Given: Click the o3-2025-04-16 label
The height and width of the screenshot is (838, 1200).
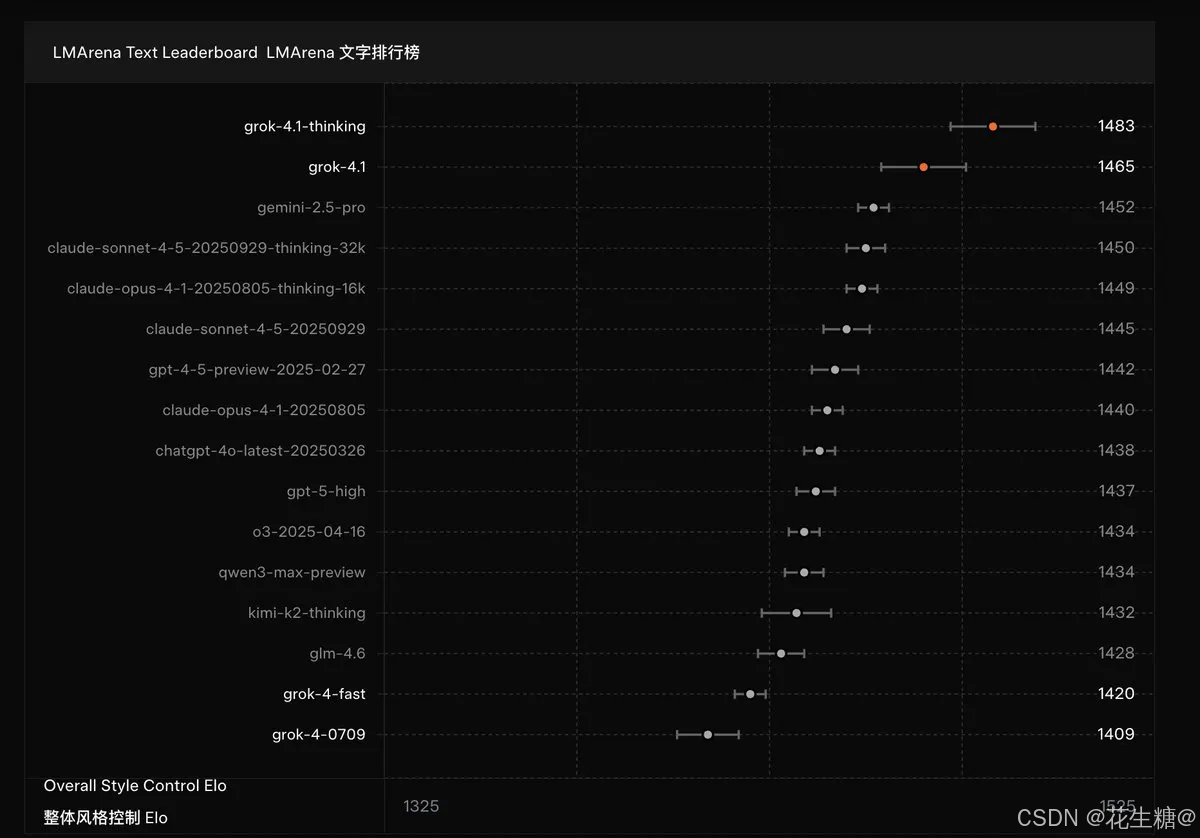Looking at the screenshot, I should (x=309, y=532).
